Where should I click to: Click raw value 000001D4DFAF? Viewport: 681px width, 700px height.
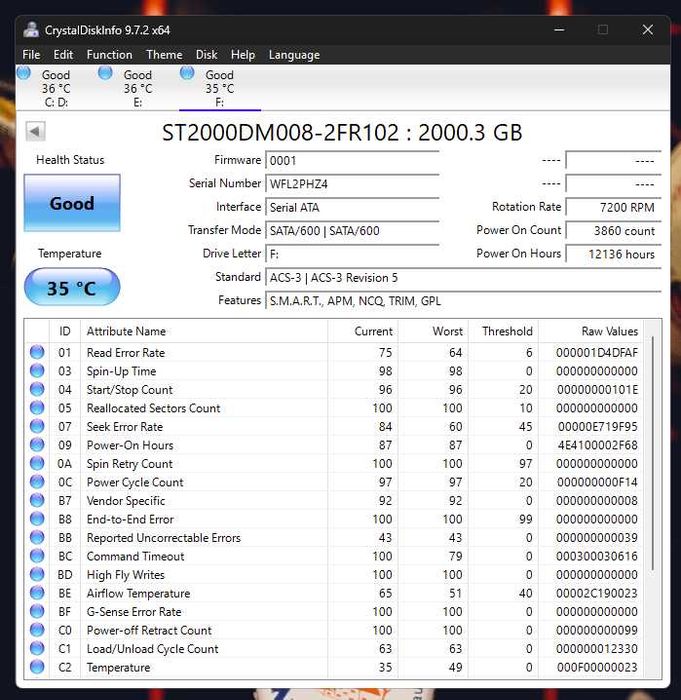coord(597,353)
